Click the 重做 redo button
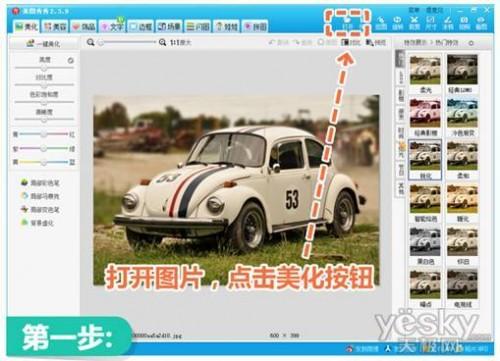This screenshot has width=500, height=361. click(x=303, y=43)
